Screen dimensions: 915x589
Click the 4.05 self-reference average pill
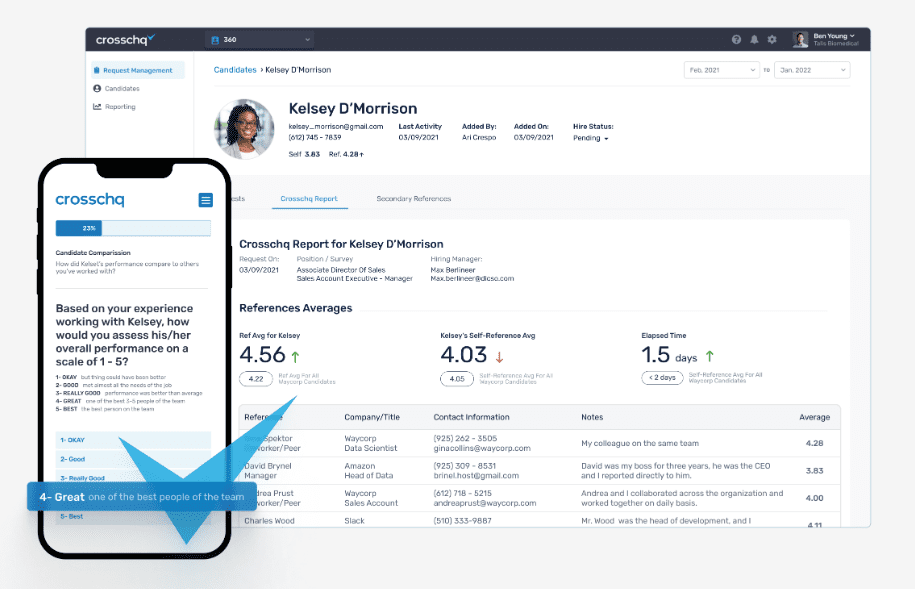(x=457, y=379)
